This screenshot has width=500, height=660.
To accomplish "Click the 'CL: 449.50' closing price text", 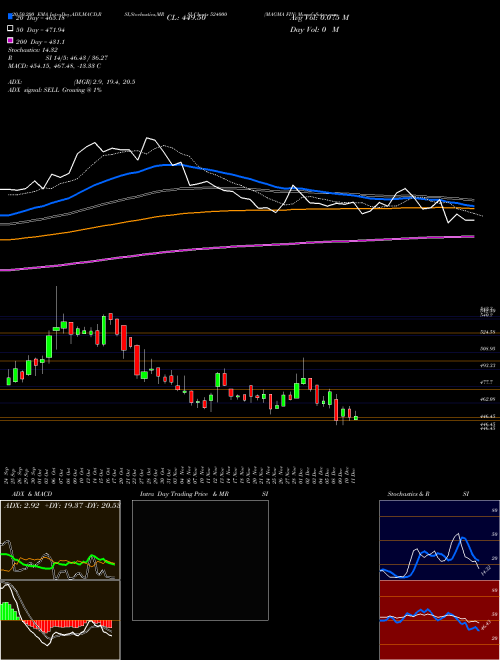I will [x=186, y=18].
